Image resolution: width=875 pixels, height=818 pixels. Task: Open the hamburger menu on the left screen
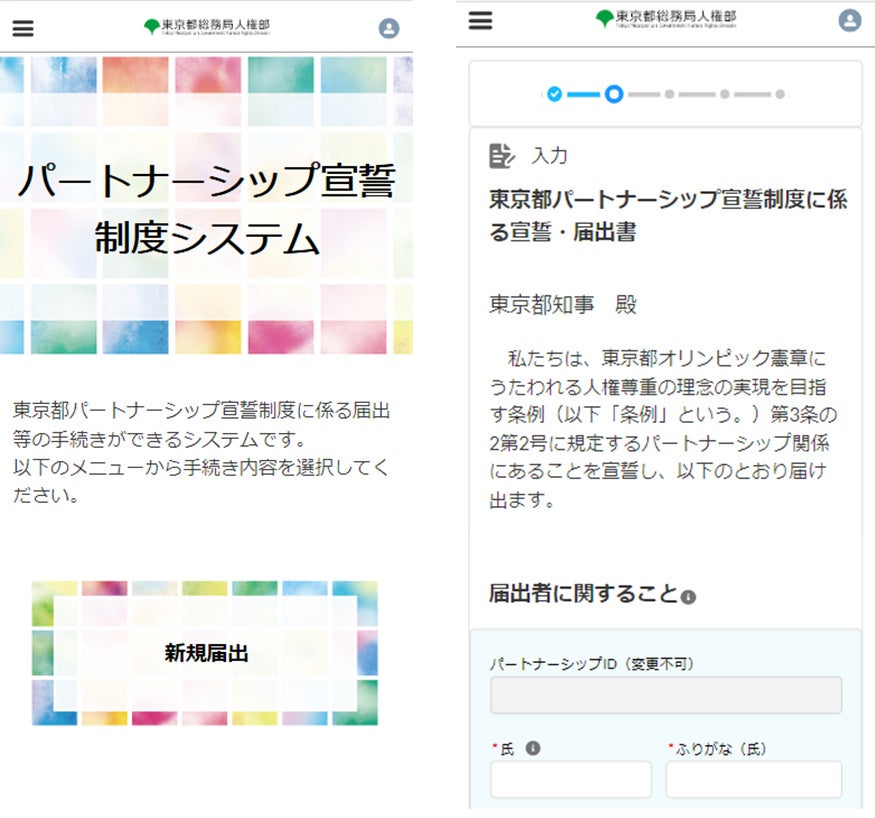(x=23, y=28)
